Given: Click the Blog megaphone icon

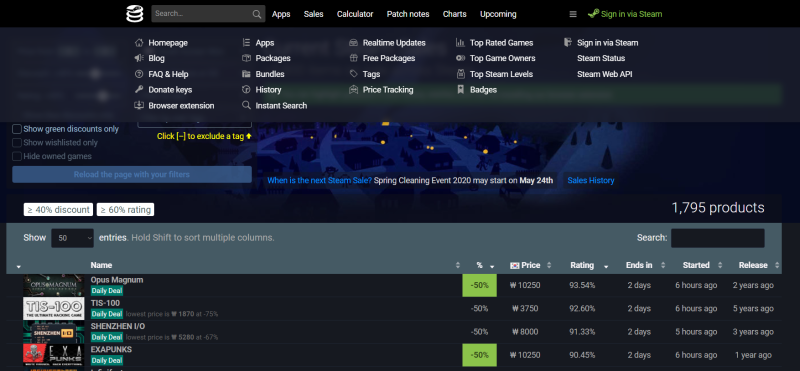Looking at the screenshot, I should 139,58.
